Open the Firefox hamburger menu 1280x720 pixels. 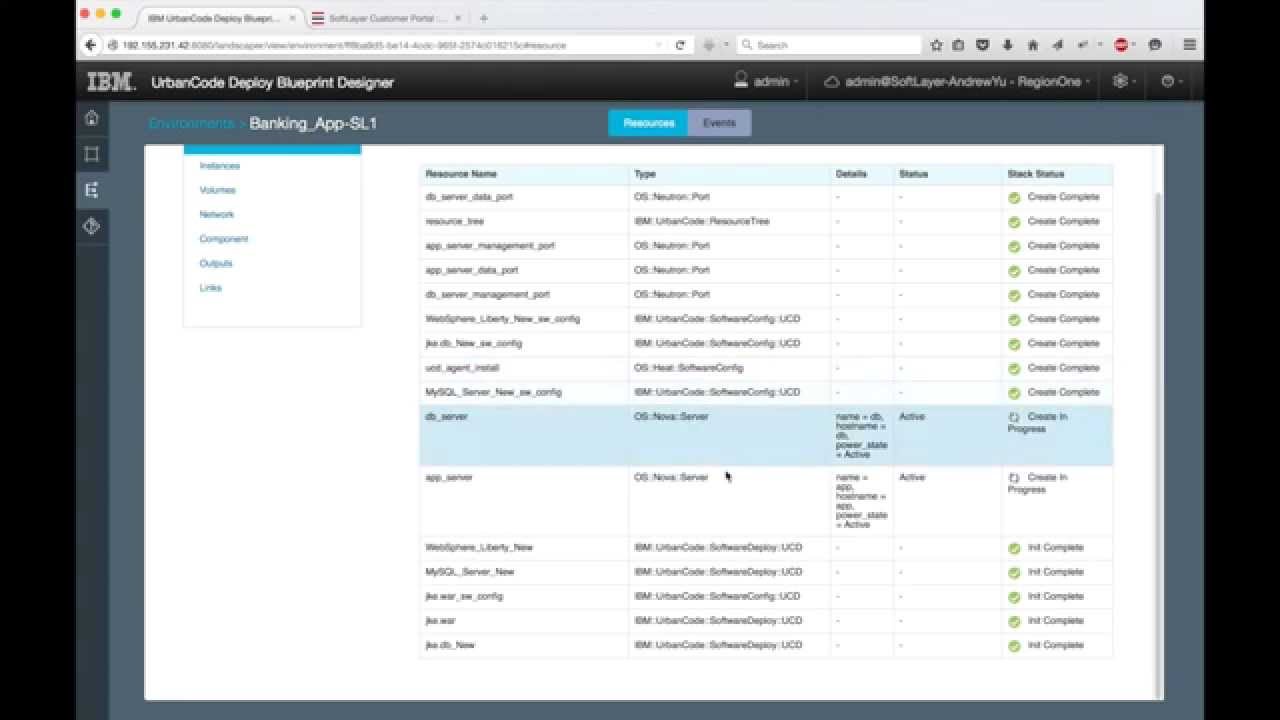pos(1189,45)
